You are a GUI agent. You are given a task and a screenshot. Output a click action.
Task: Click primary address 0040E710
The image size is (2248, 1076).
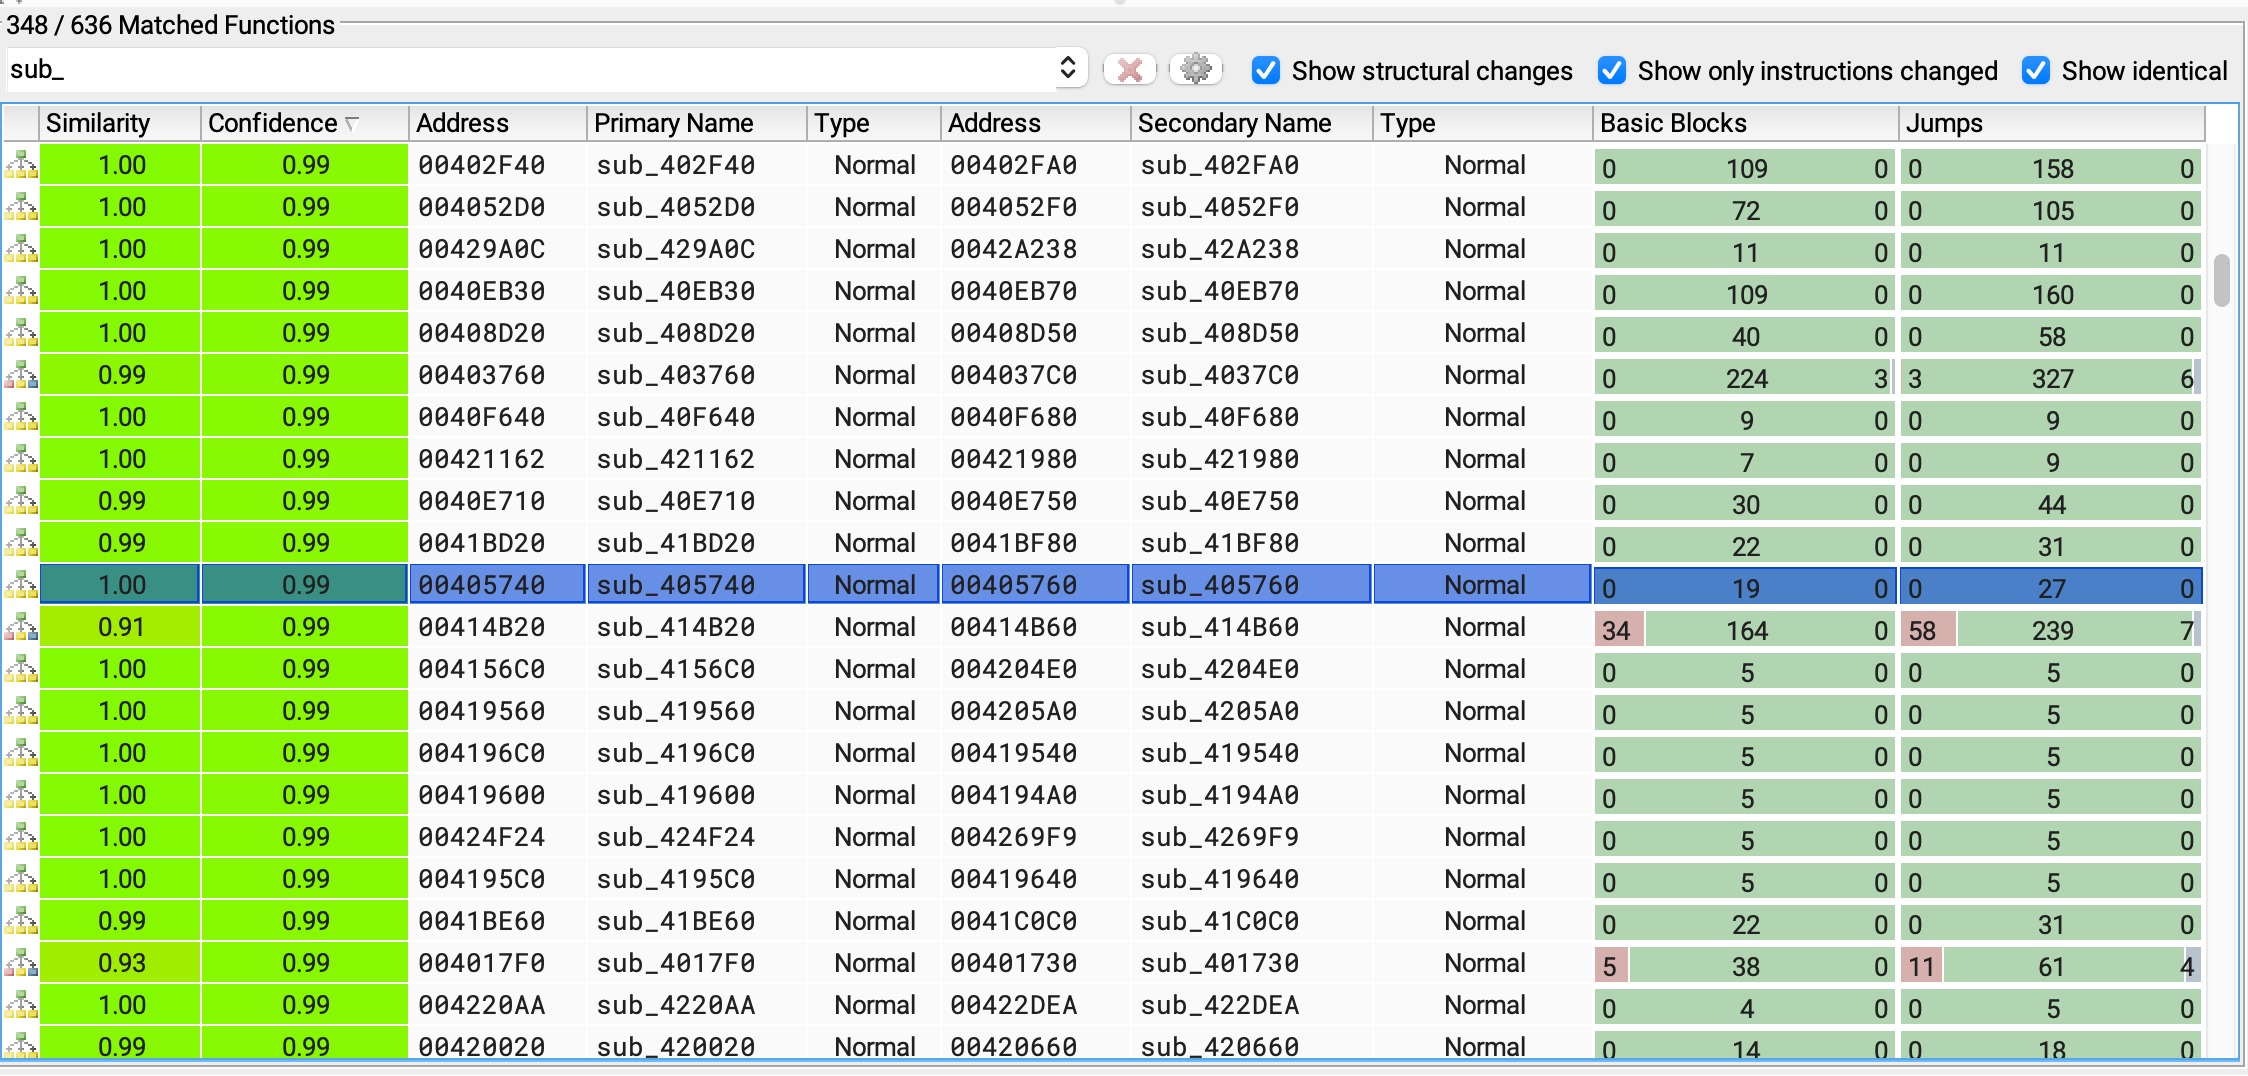point(481,501)
